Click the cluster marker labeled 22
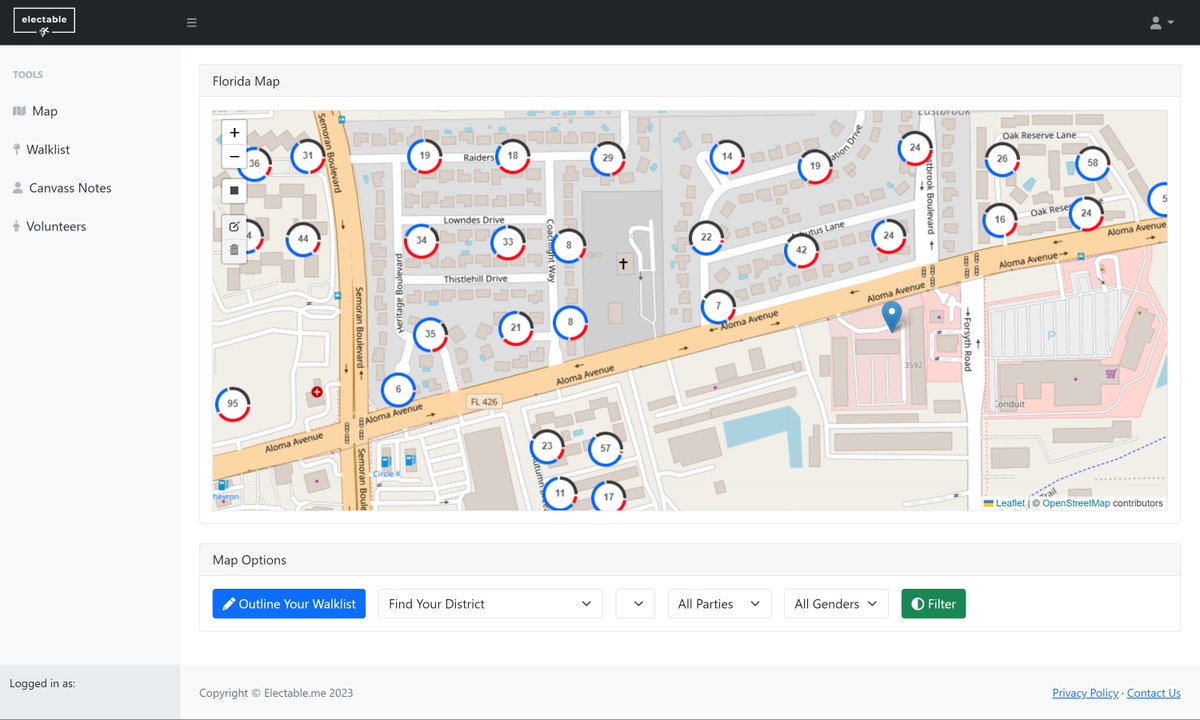Screen dimensions: 1200x720 pyautogui.click(x=706, y=238)
